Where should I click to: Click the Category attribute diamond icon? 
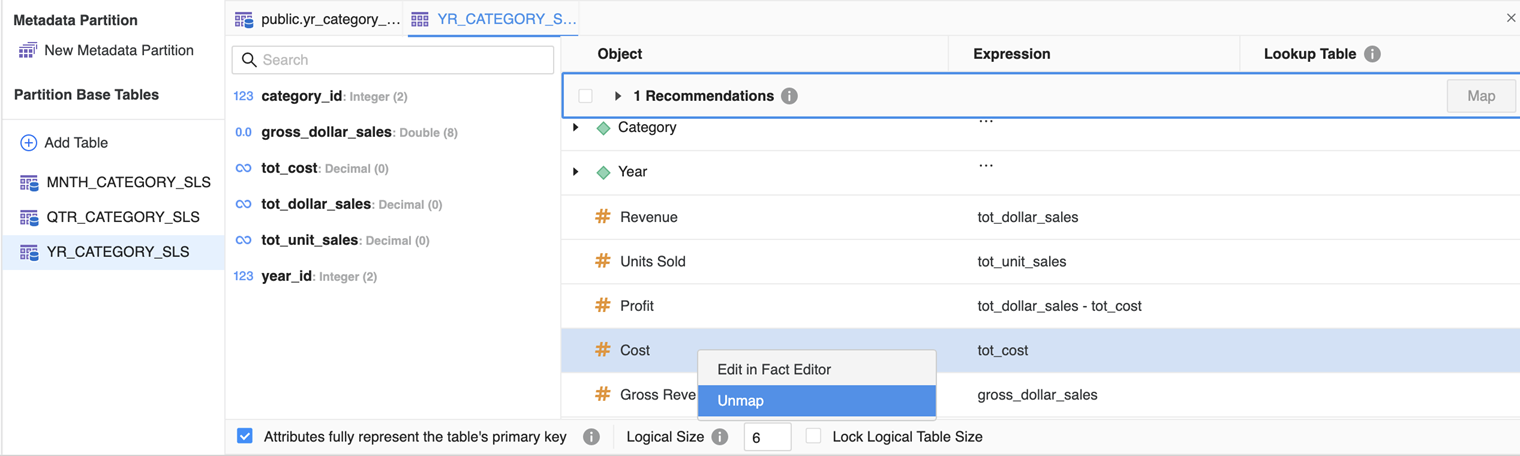tap(603, 128)
